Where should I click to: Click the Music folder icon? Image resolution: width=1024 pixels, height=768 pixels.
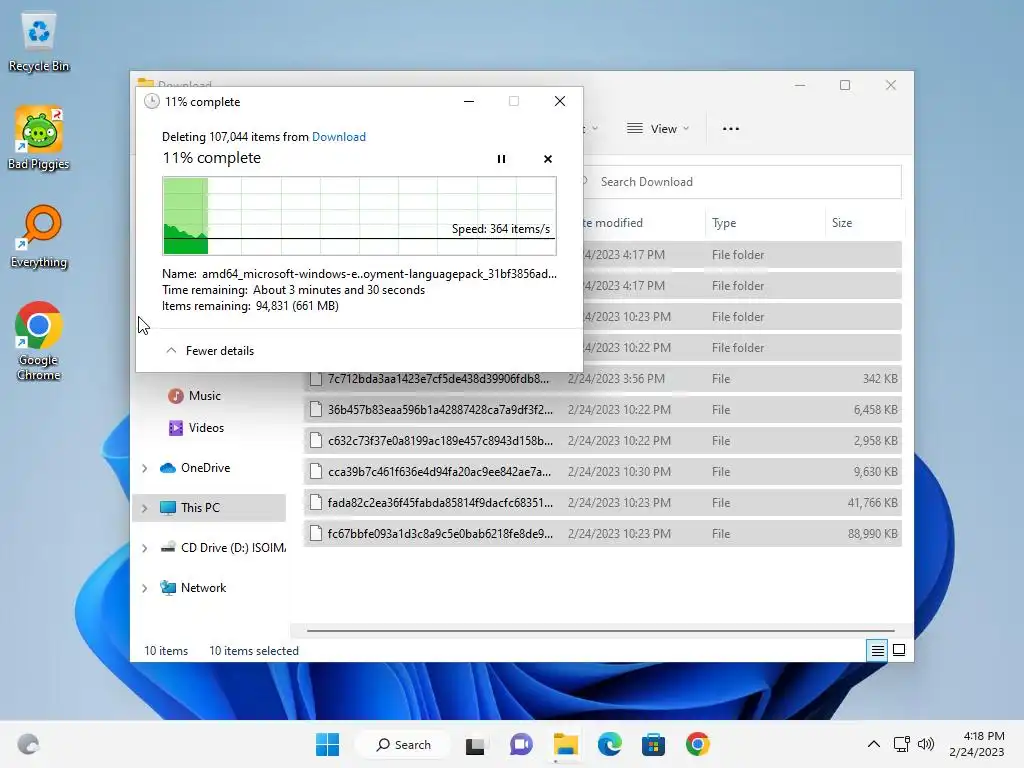176,396
